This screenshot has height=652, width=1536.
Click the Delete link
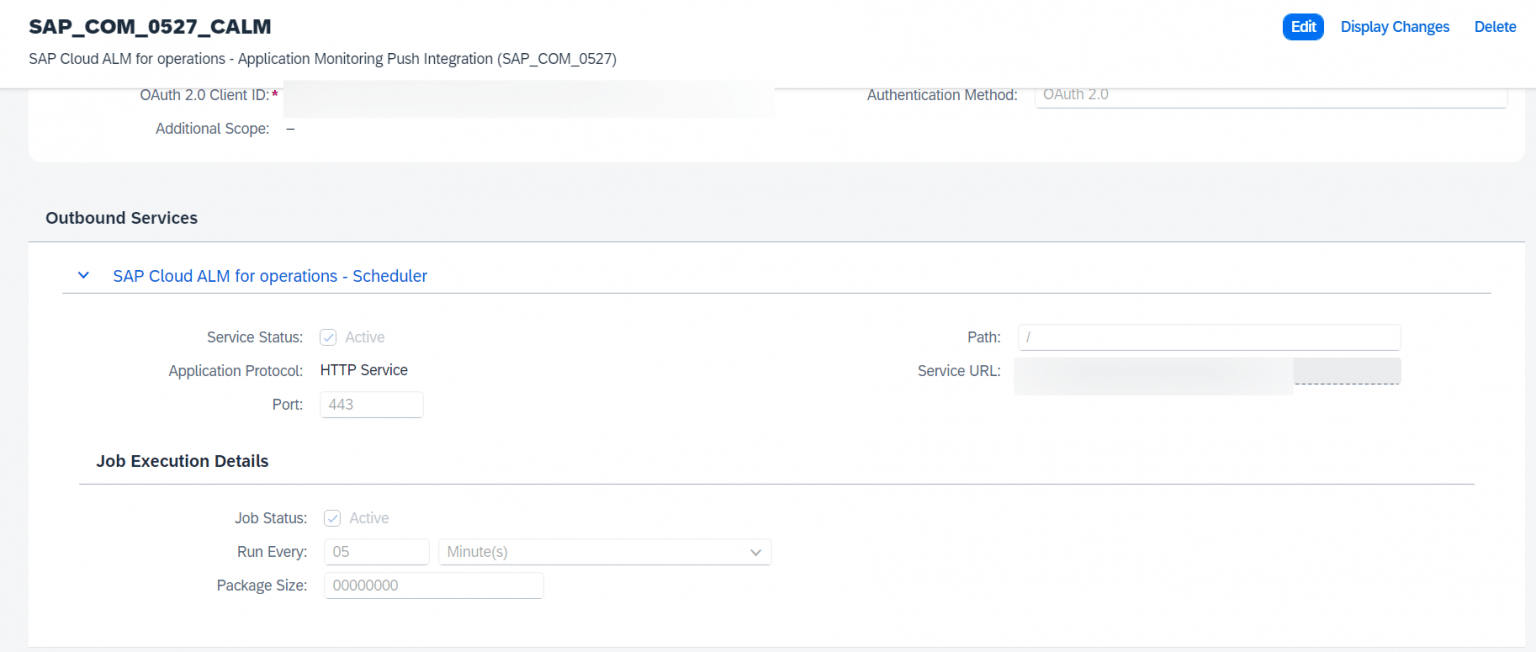pos(1494,26)
